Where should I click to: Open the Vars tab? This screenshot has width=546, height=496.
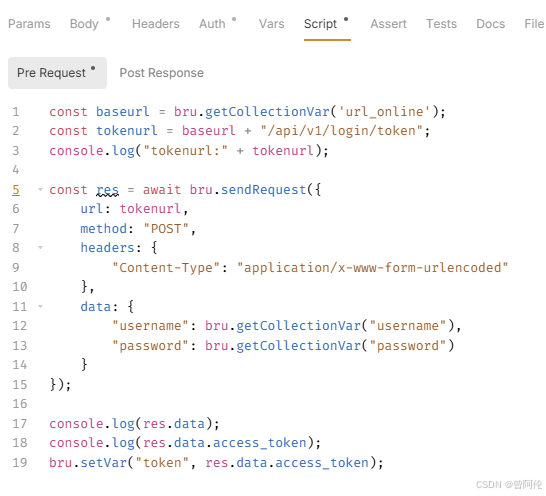pyautogui.click(x=271, y=24)
